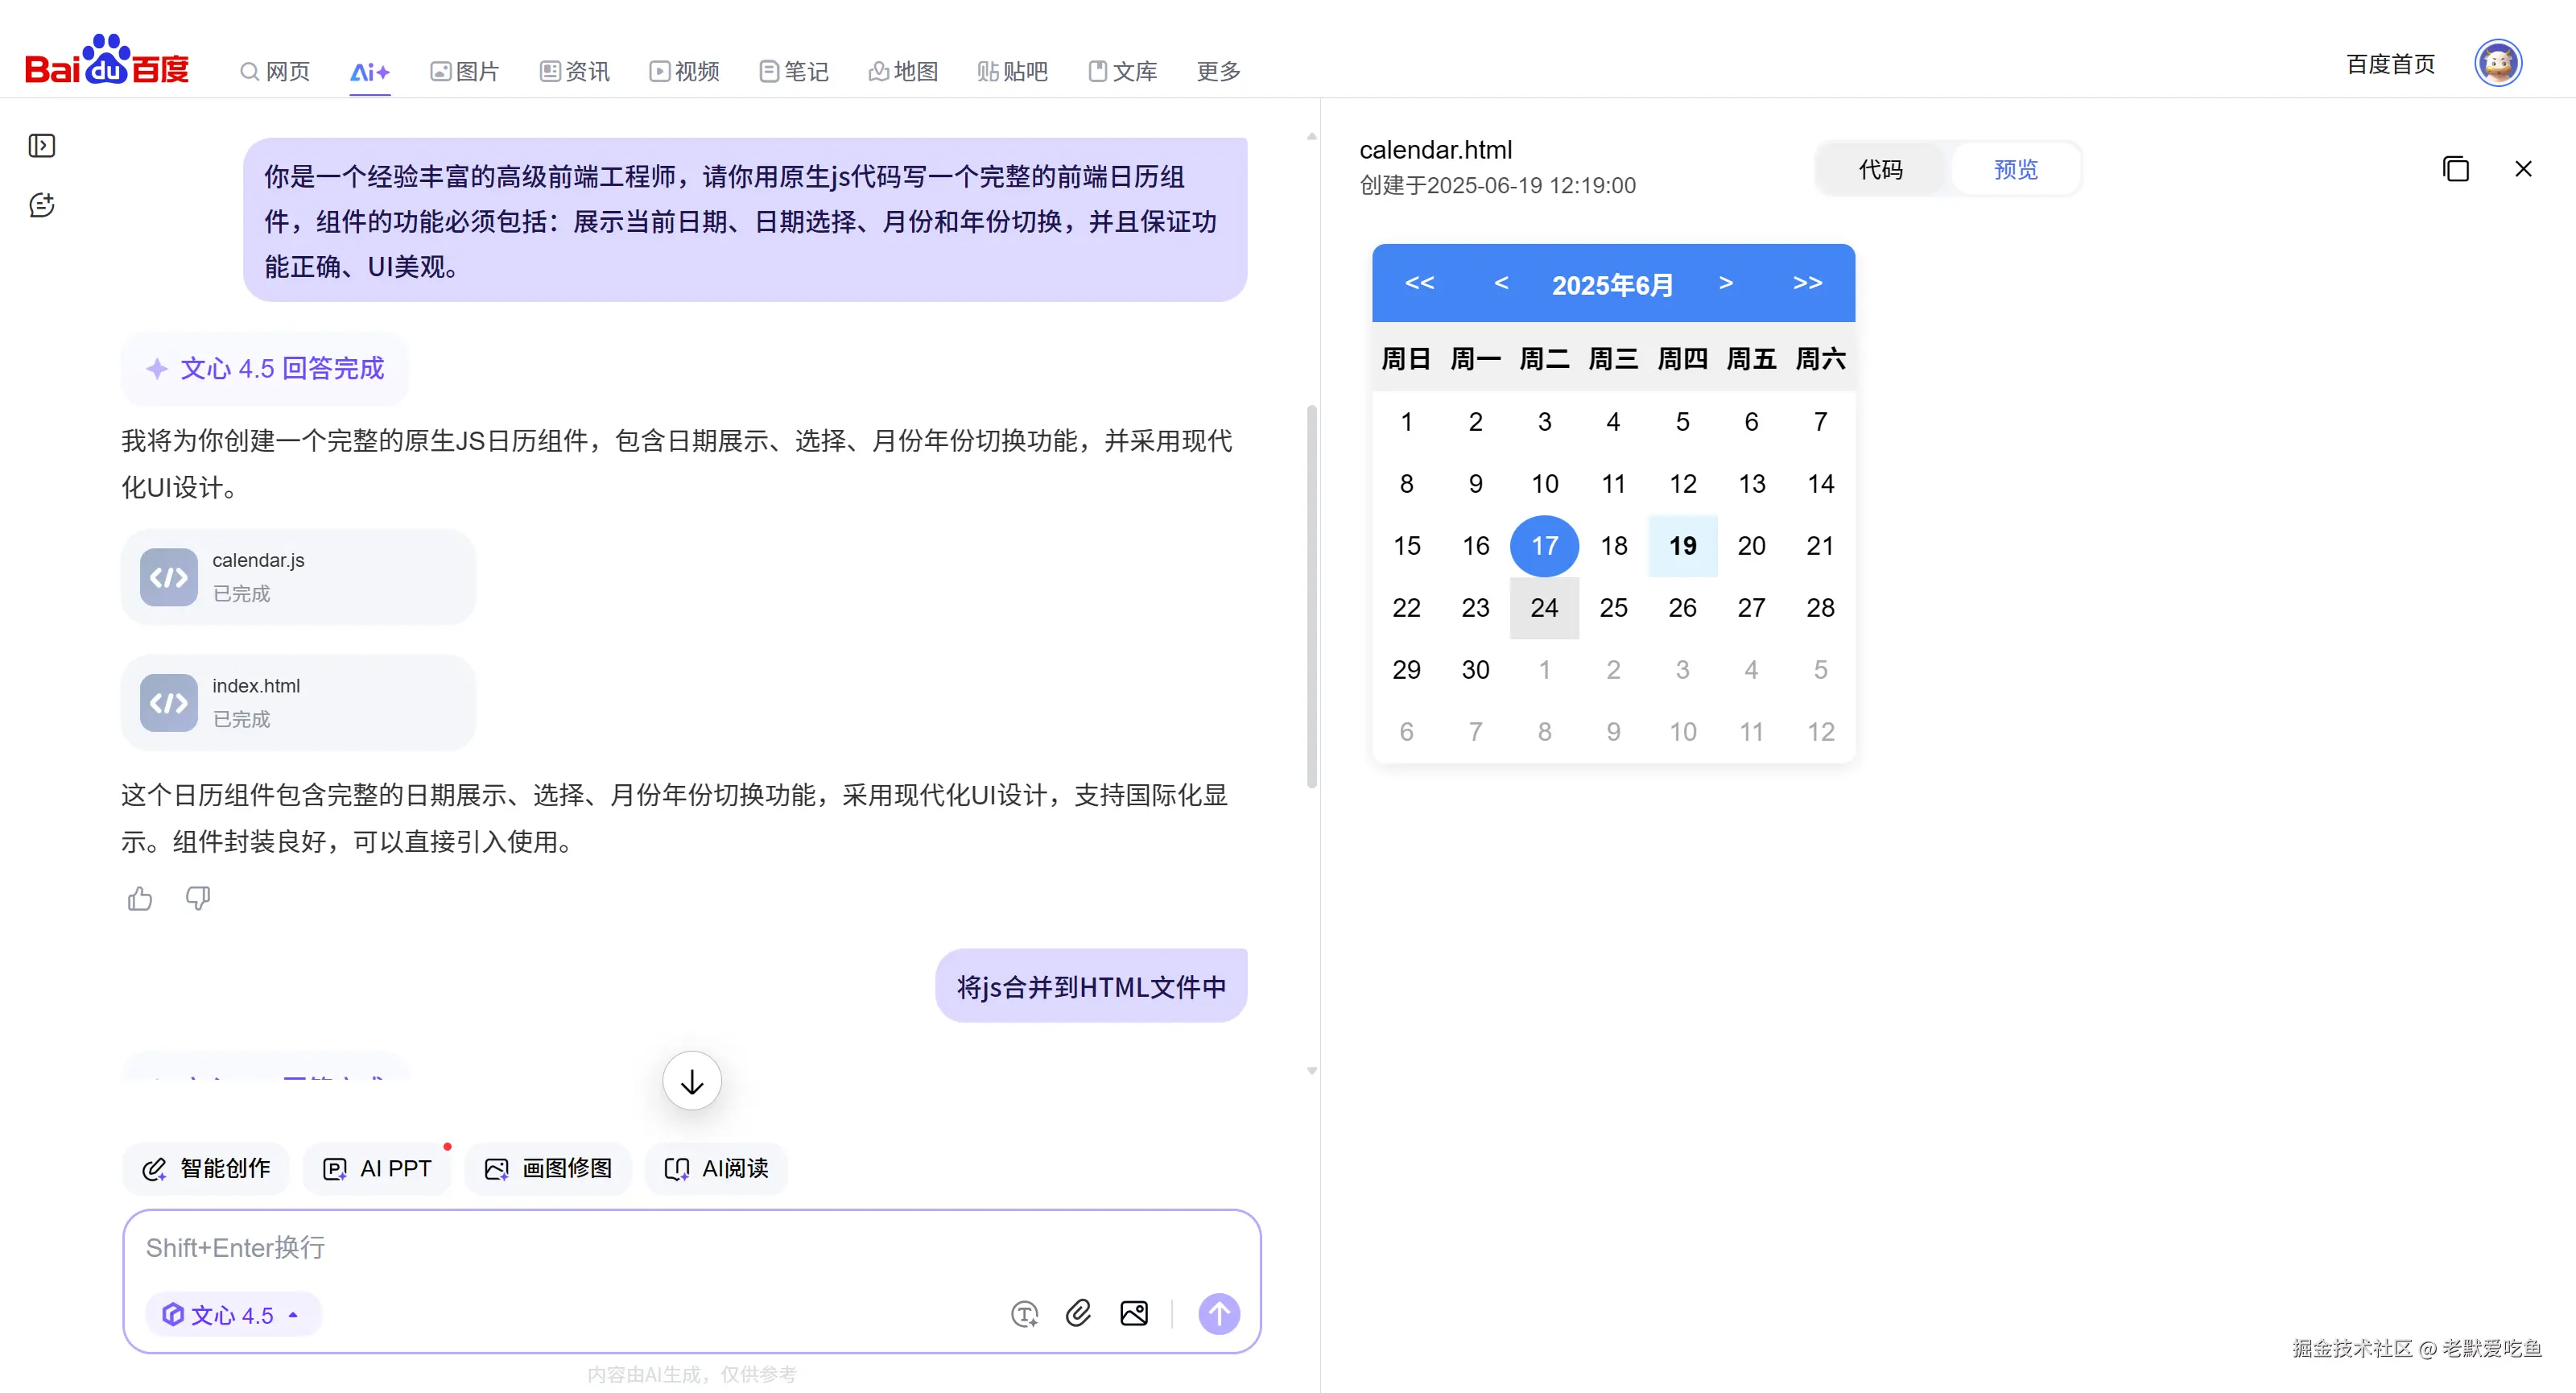Click the paperclip attachment icon in input bar
Image resolution: width=2576 pixels, height=1393 pixels.
1078,1313
